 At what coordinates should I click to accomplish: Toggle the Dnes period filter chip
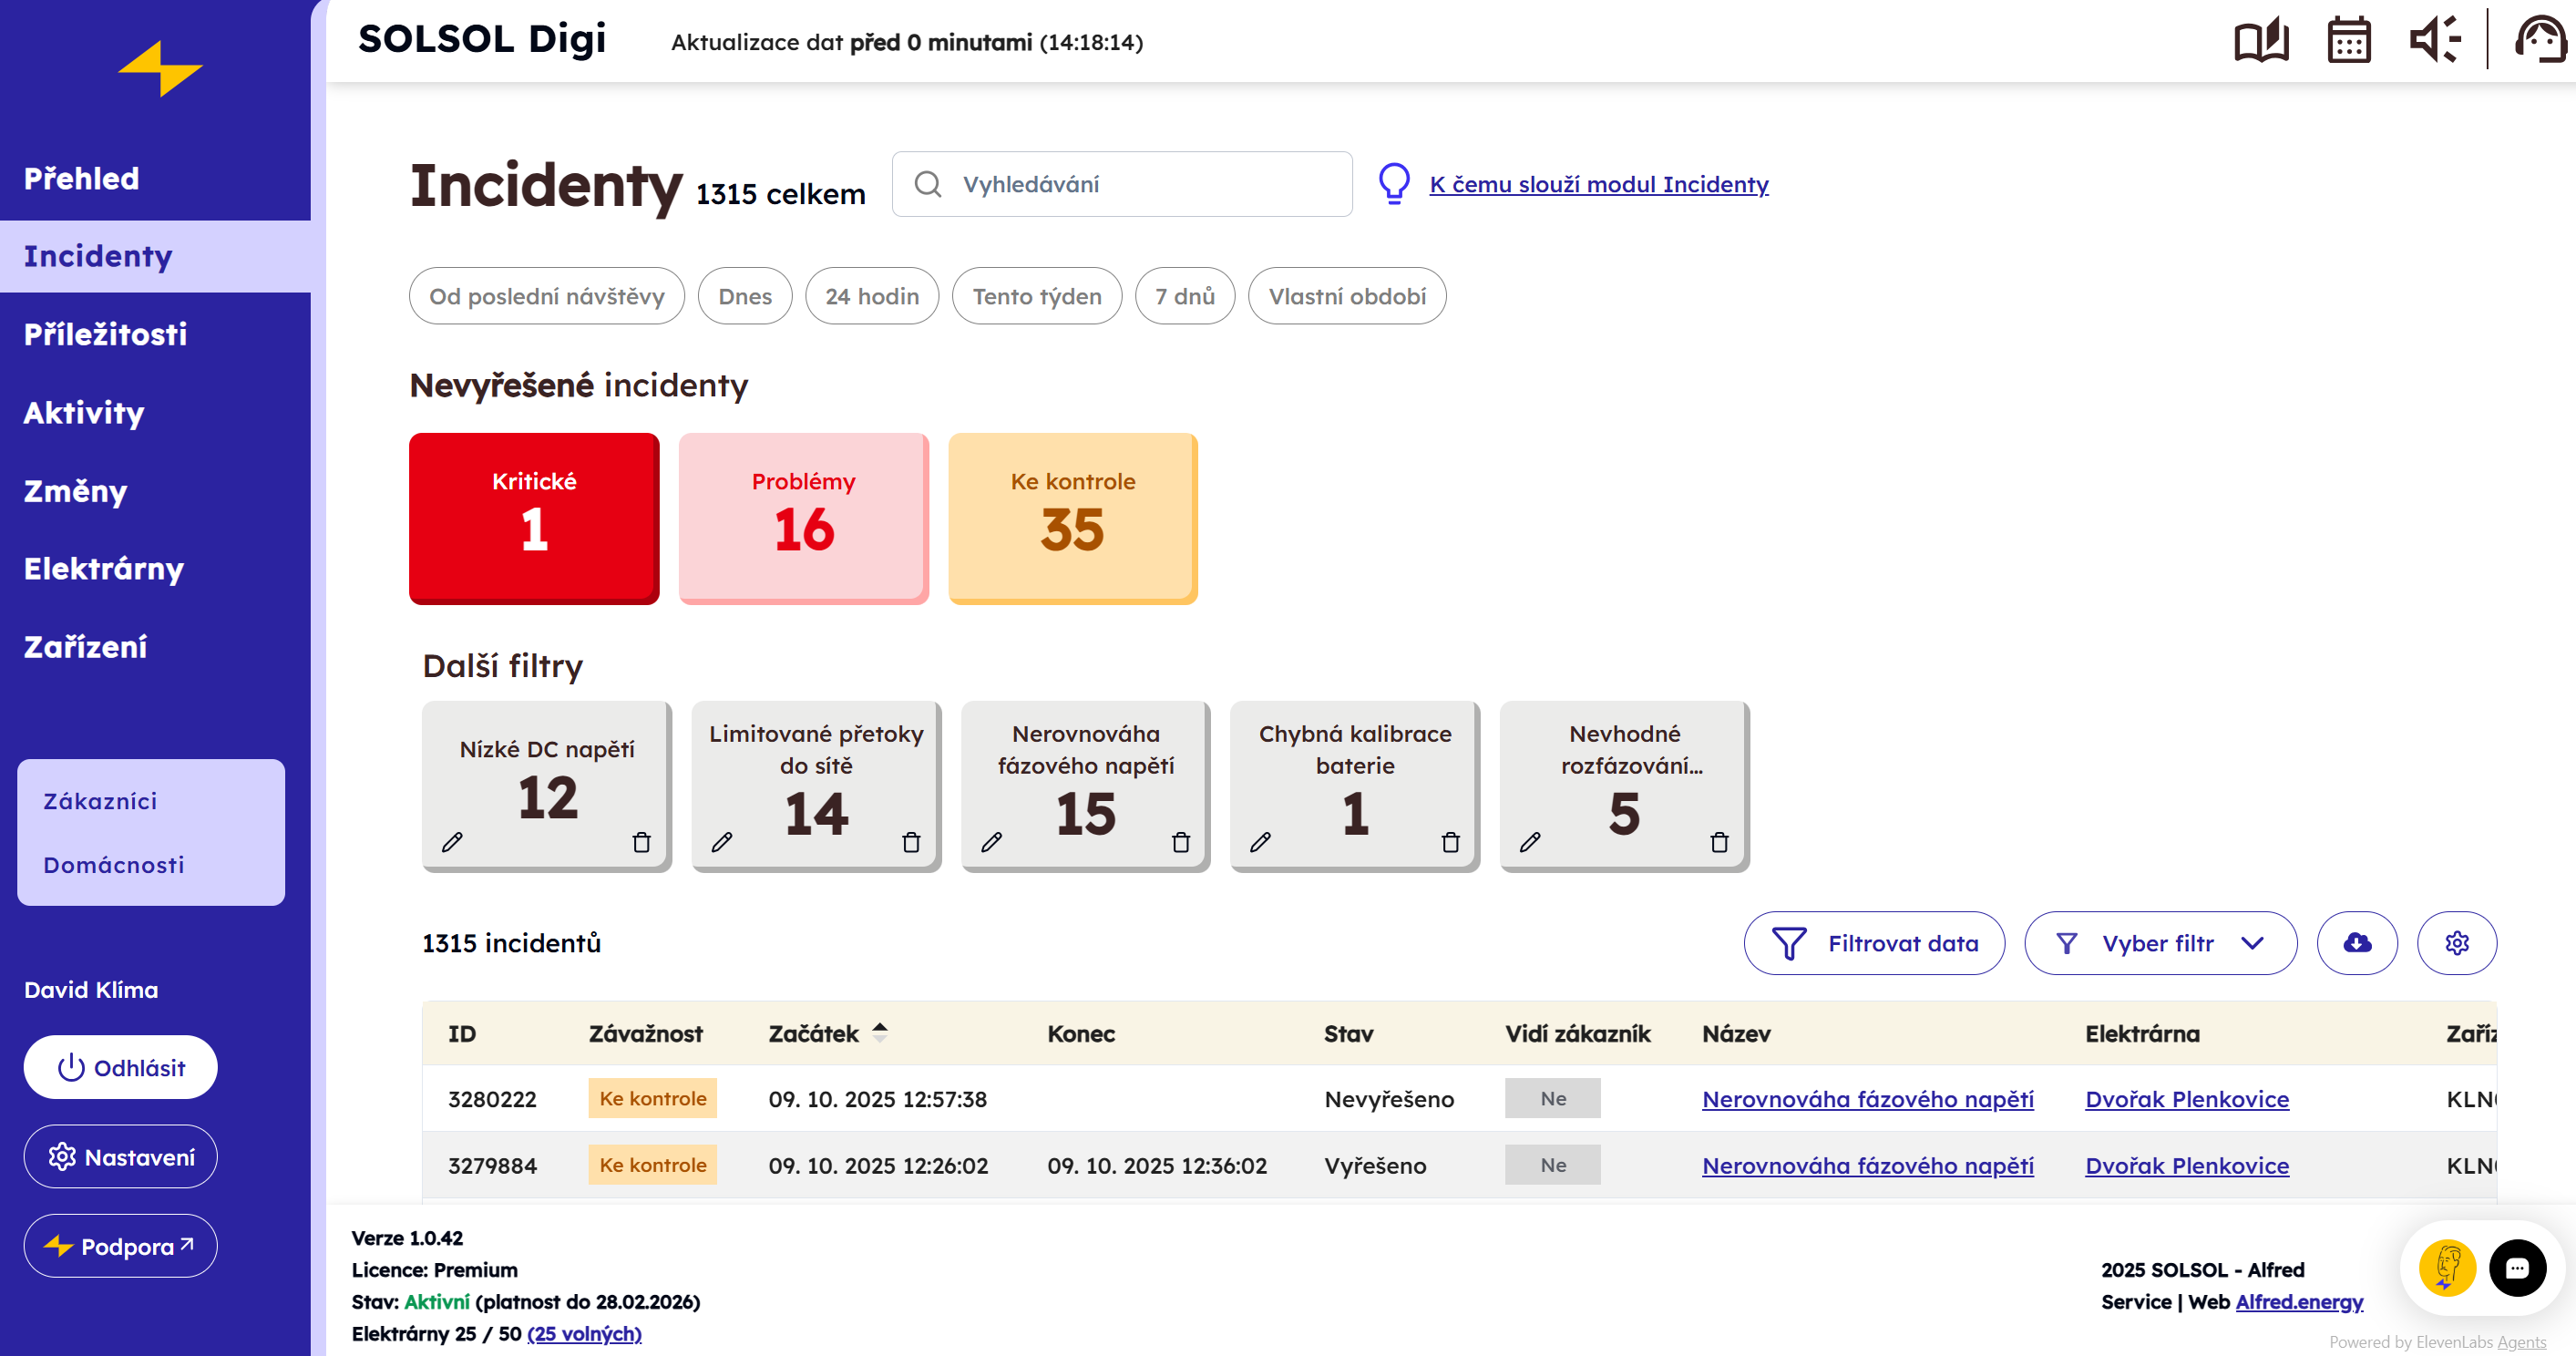(745, 296)
